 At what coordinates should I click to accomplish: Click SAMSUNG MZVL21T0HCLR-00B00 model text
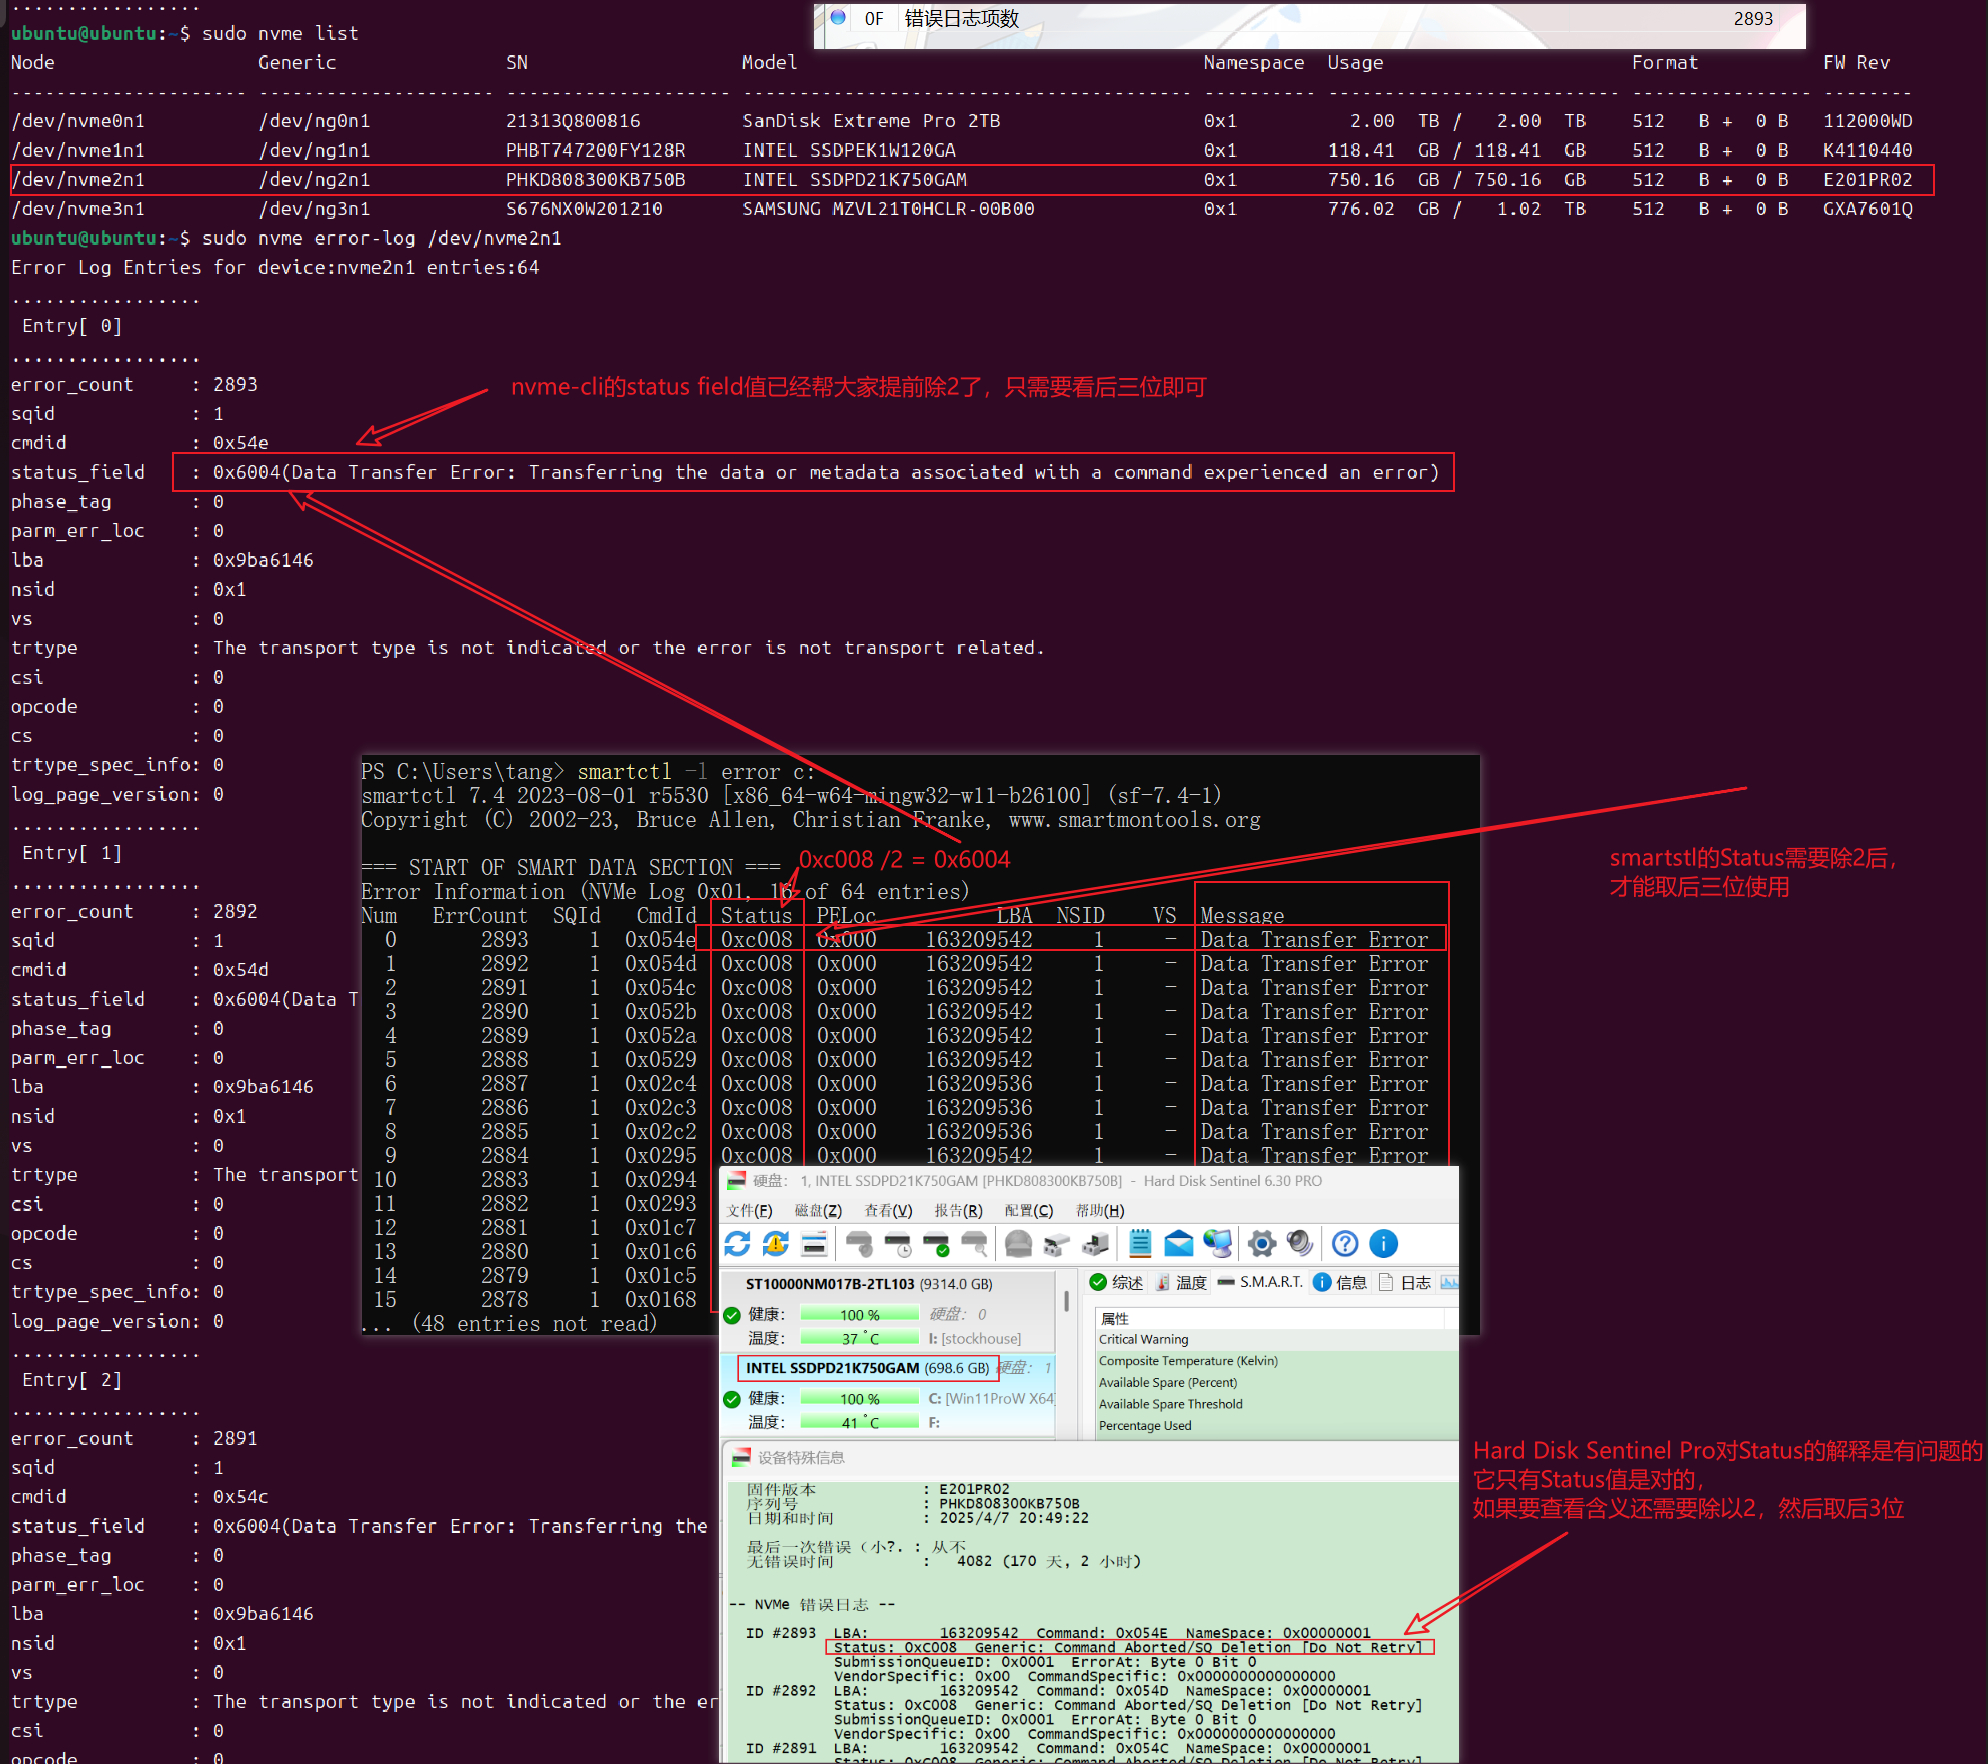(x=888, y=209)
